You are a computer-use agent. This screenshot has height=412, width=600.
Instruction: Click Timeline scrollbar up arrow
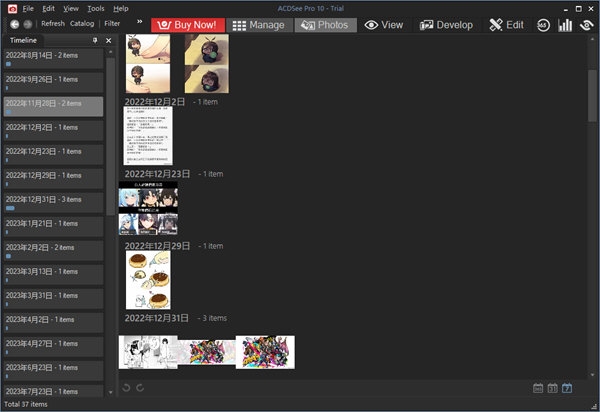[x=111, y=52]
